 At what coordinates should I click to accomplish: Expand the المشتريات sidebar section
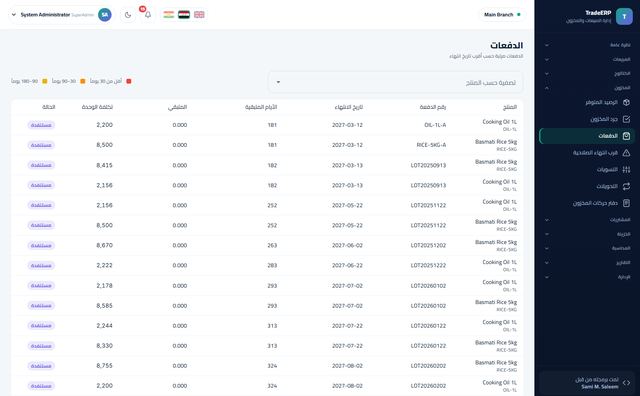pyautogui.click(x=588, y=220)
